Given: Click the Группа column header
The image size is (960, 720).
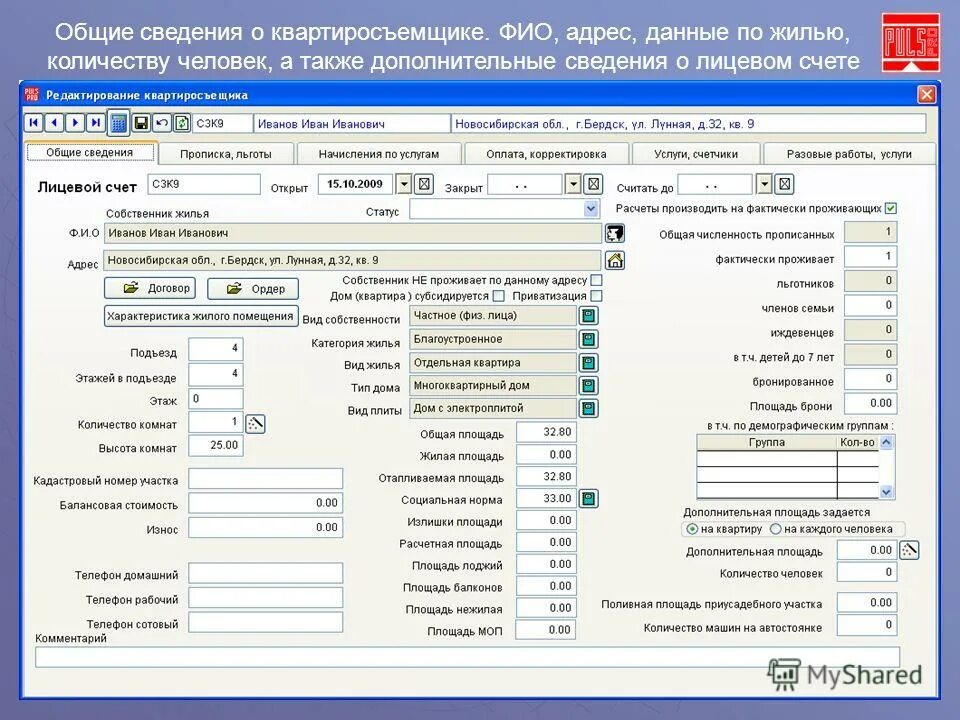Looking at the screenshot, I should [x=767, y=442].
